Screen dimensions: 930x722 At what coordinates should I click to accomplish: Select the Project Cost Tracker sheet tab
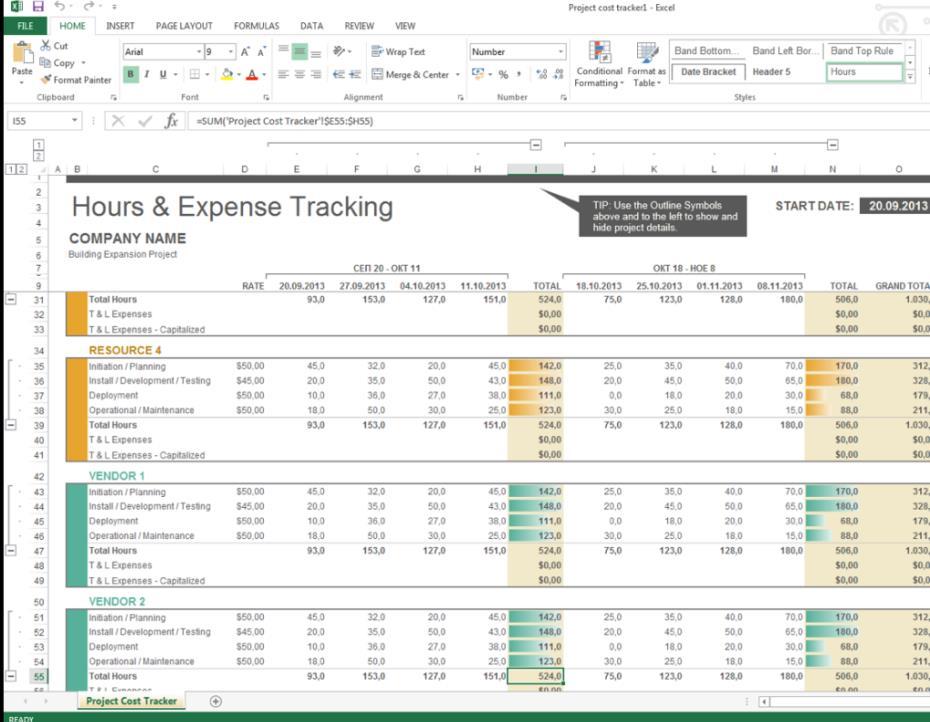click(131, 701)
